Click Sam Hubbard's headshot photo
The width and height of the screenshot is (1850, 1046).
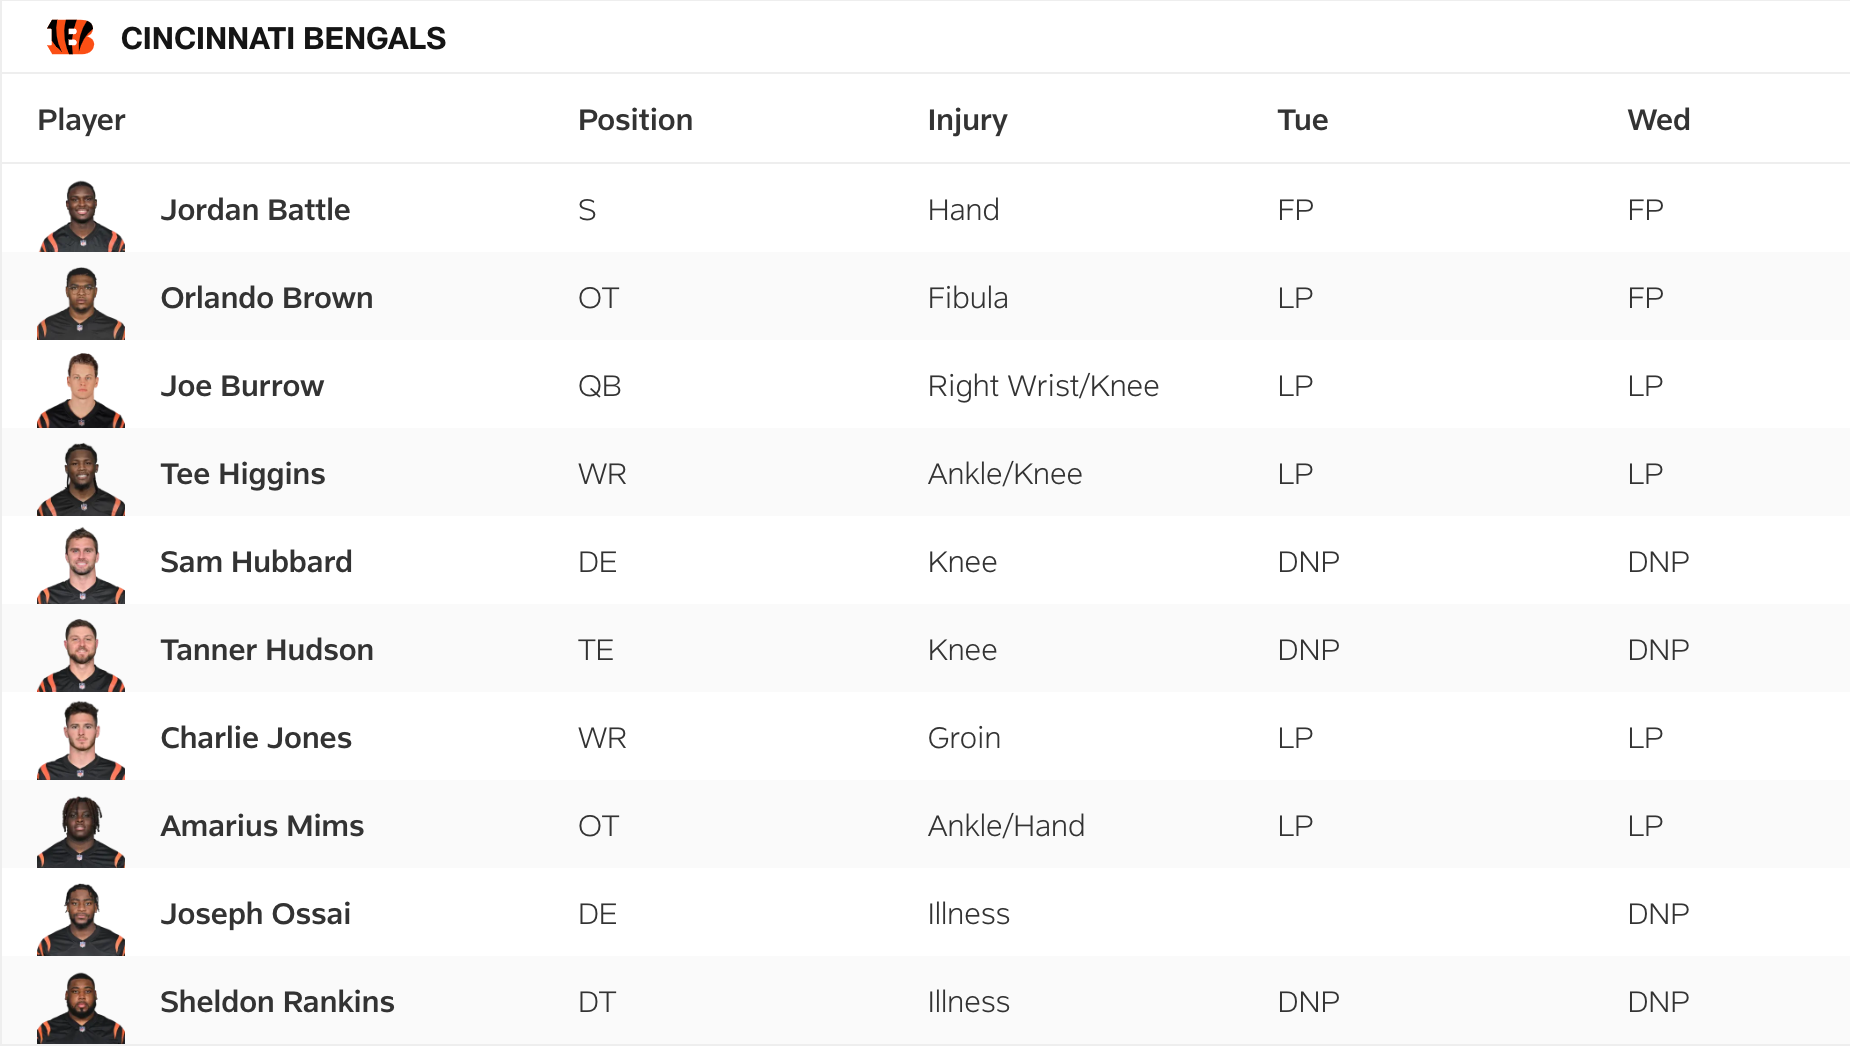pyautogui.click(x=82, y=567)
